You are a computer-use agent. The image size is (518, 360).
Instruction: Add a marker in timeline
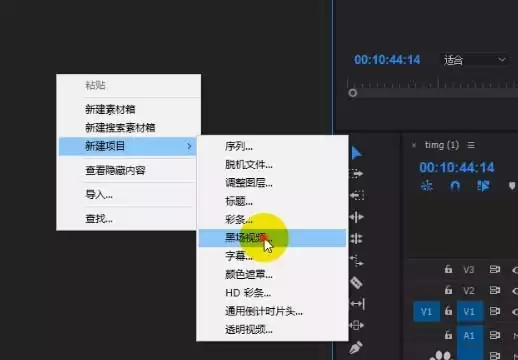point(512,186)
